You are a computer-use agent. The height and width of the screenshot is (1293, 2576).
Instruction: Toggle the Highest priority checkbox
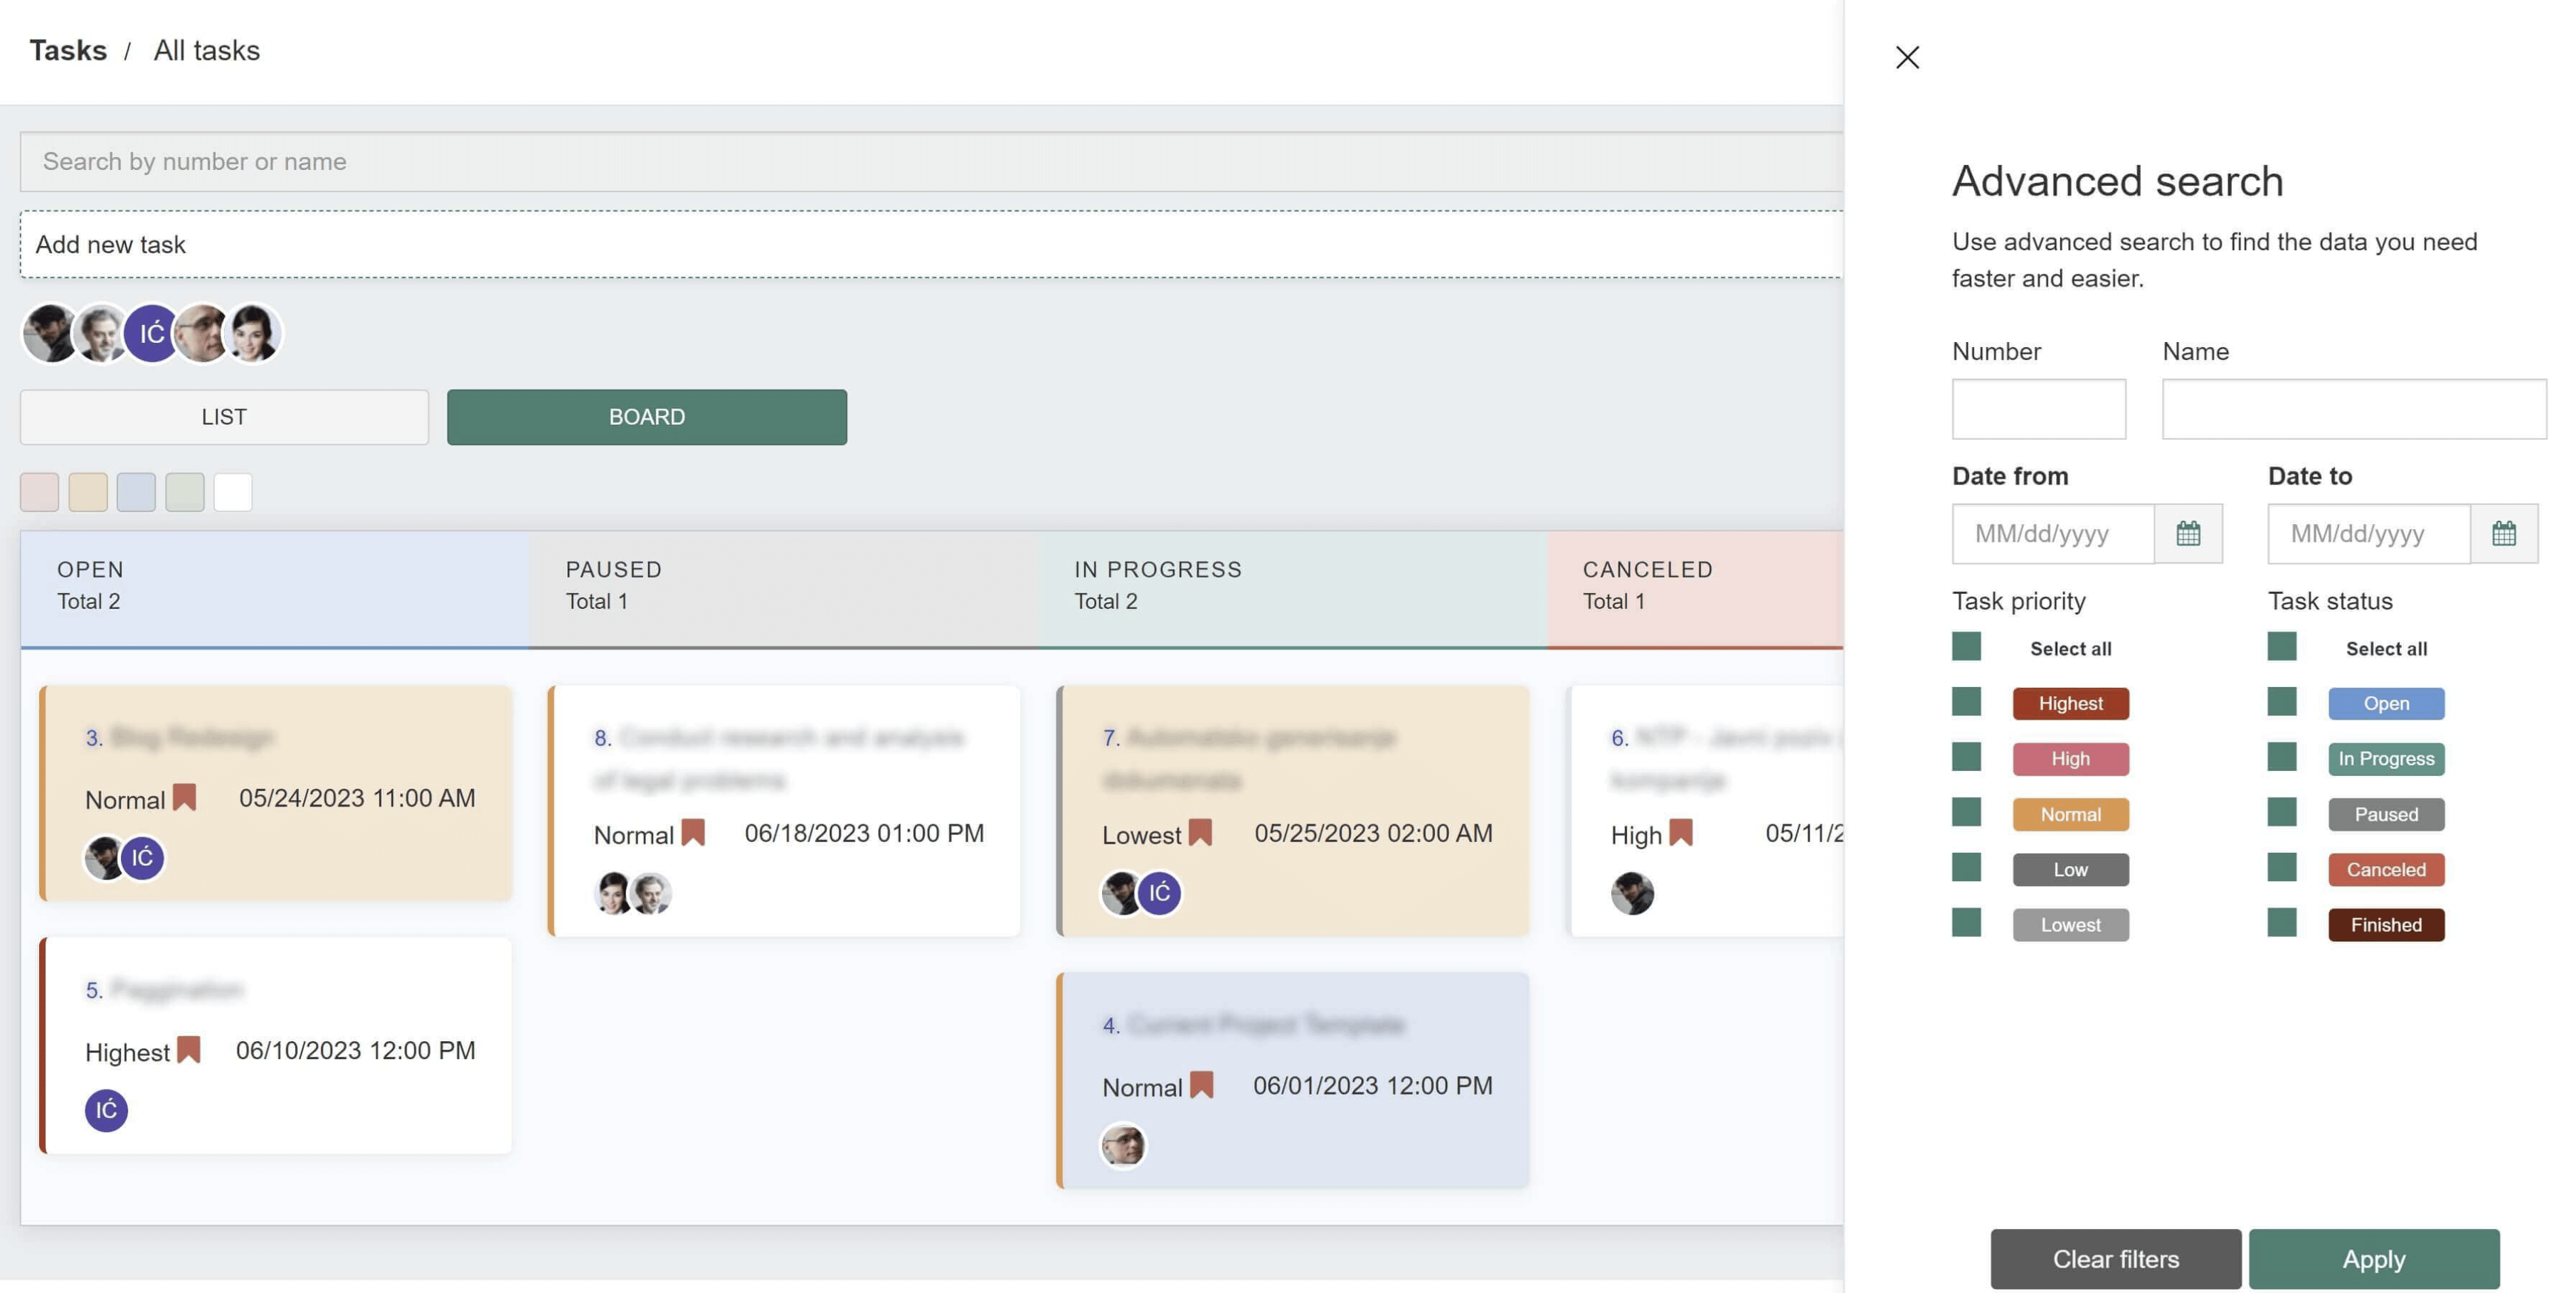[1966, 702]
